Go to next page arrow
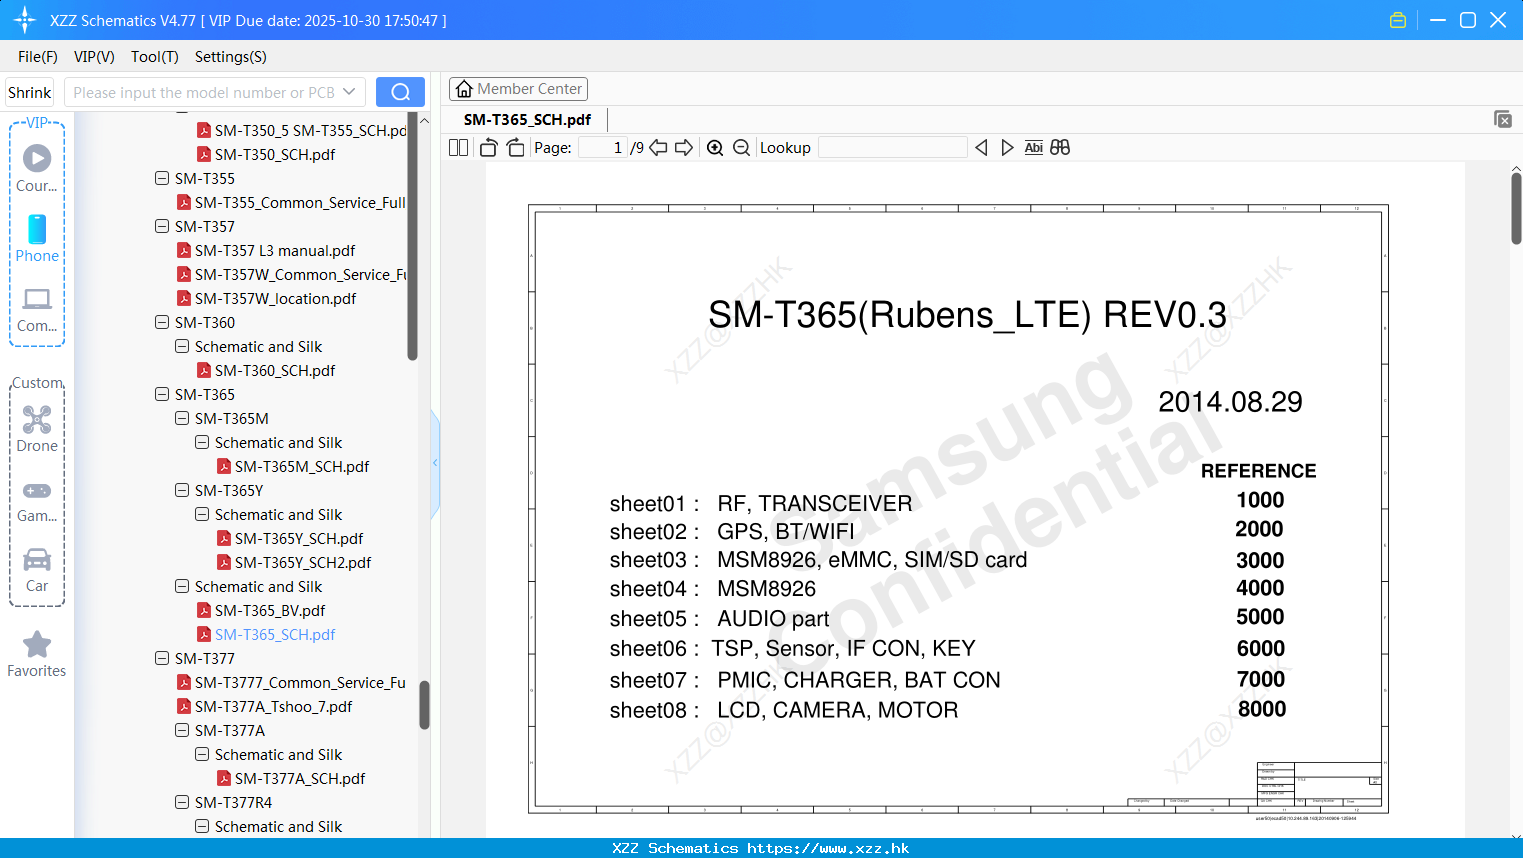Screen dimensions: 1523x858 [684, 147]
